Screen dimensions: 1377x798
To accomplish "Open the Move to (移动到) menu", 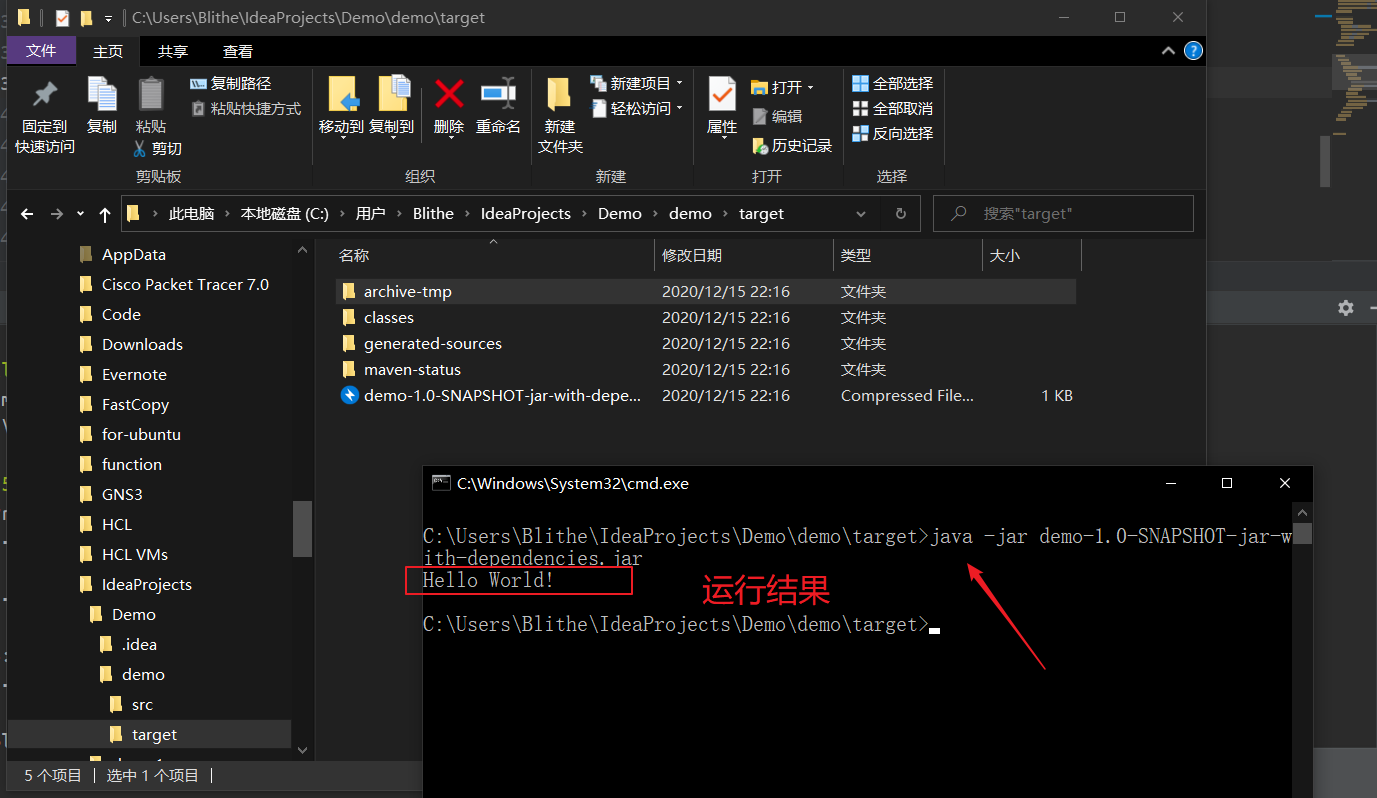I will point(341,106).
